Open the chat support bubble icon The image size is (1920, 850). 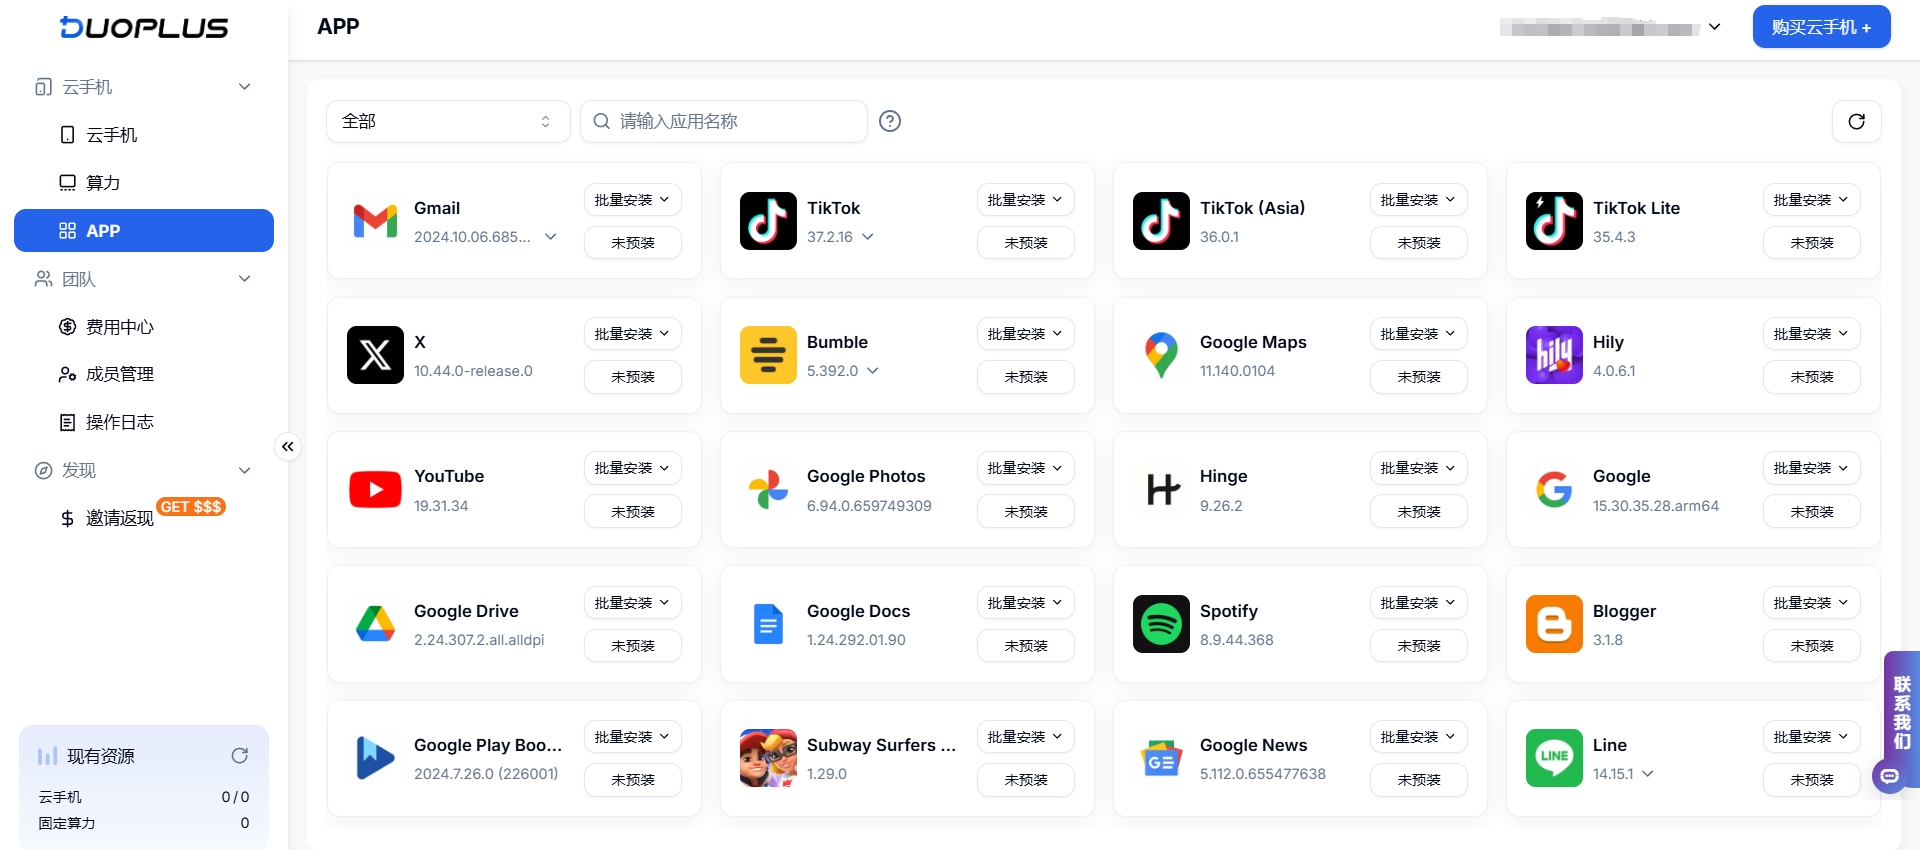click(1889, 776)
